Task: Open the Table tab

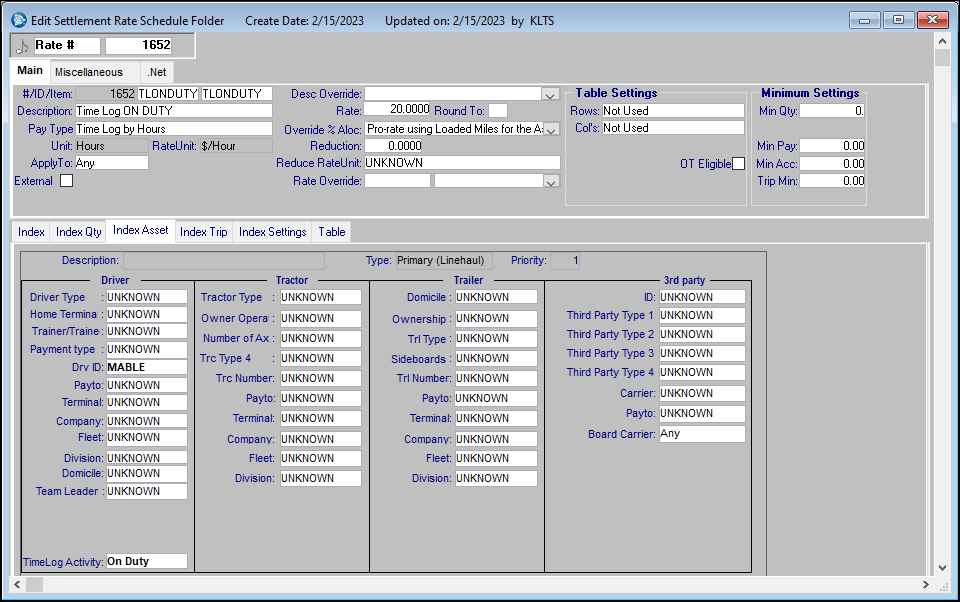Action: [x=332, y=232]
